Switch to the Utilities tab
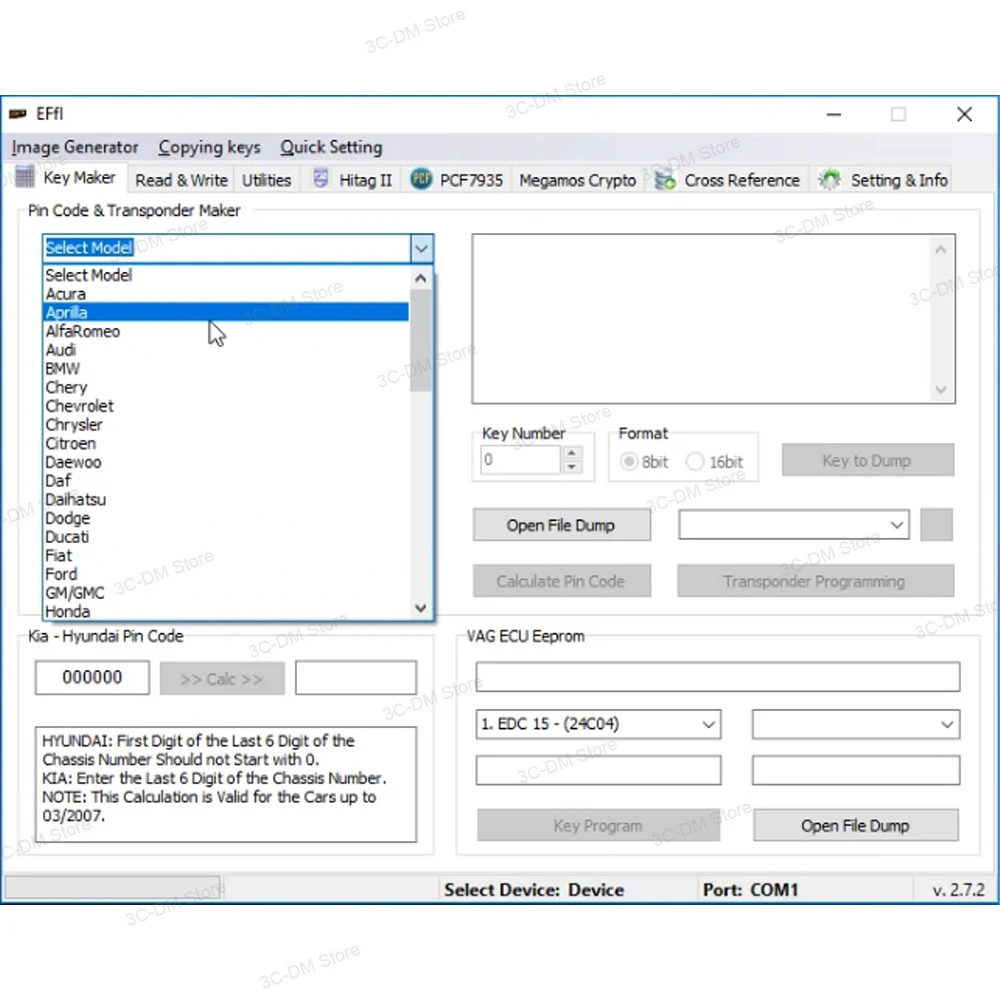This screenshot has height=1000, width=1000. pyautogui.click(x=266, y=180)
